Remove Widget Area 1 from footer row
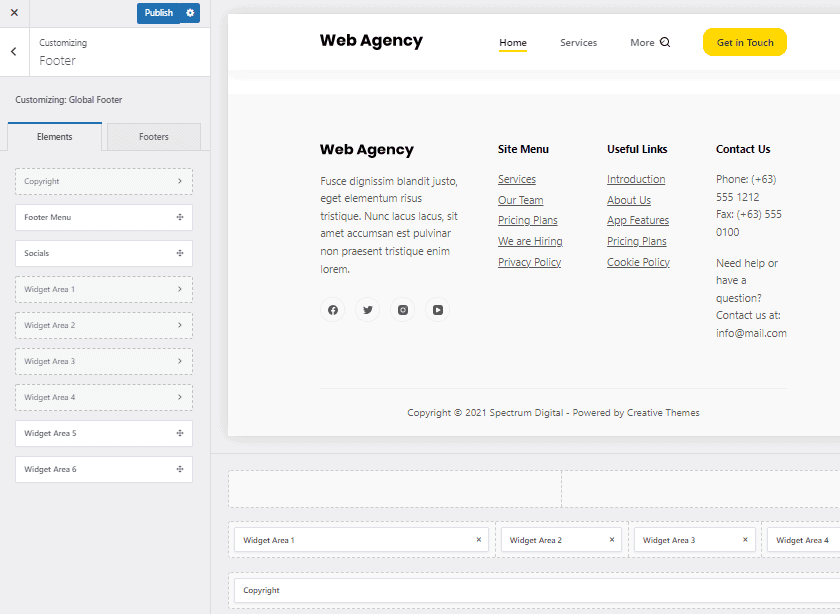The height and width of the screenshot is (614, 840). coord(478,540)
